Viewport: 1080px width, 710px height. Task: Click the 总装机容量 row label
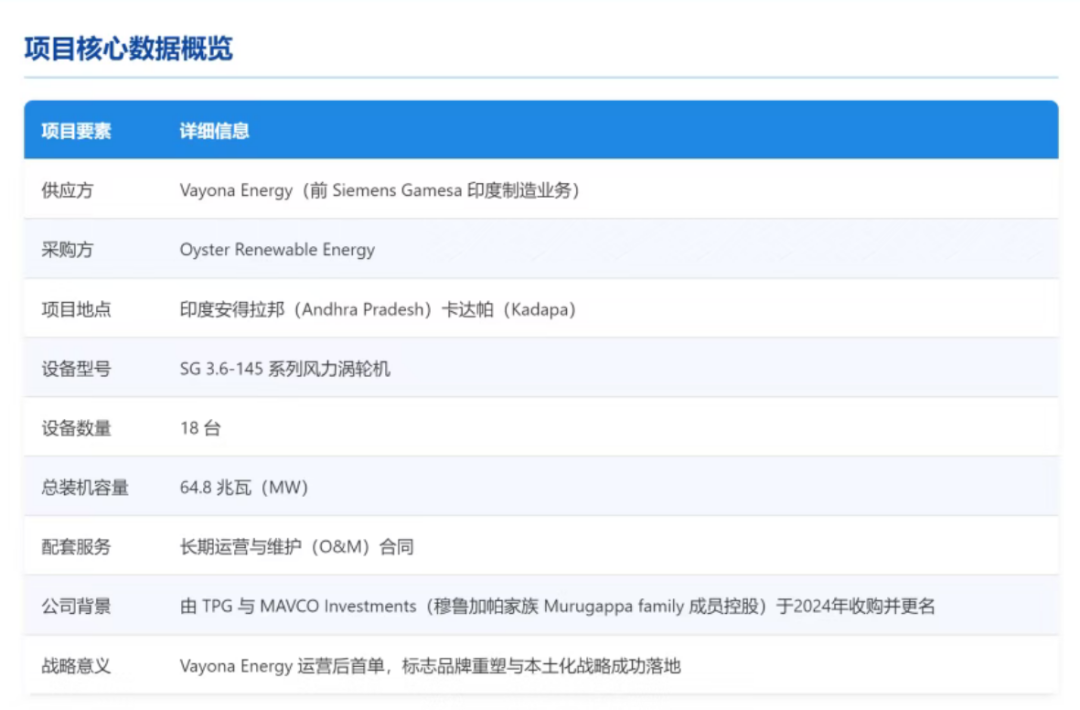[85, 488]
